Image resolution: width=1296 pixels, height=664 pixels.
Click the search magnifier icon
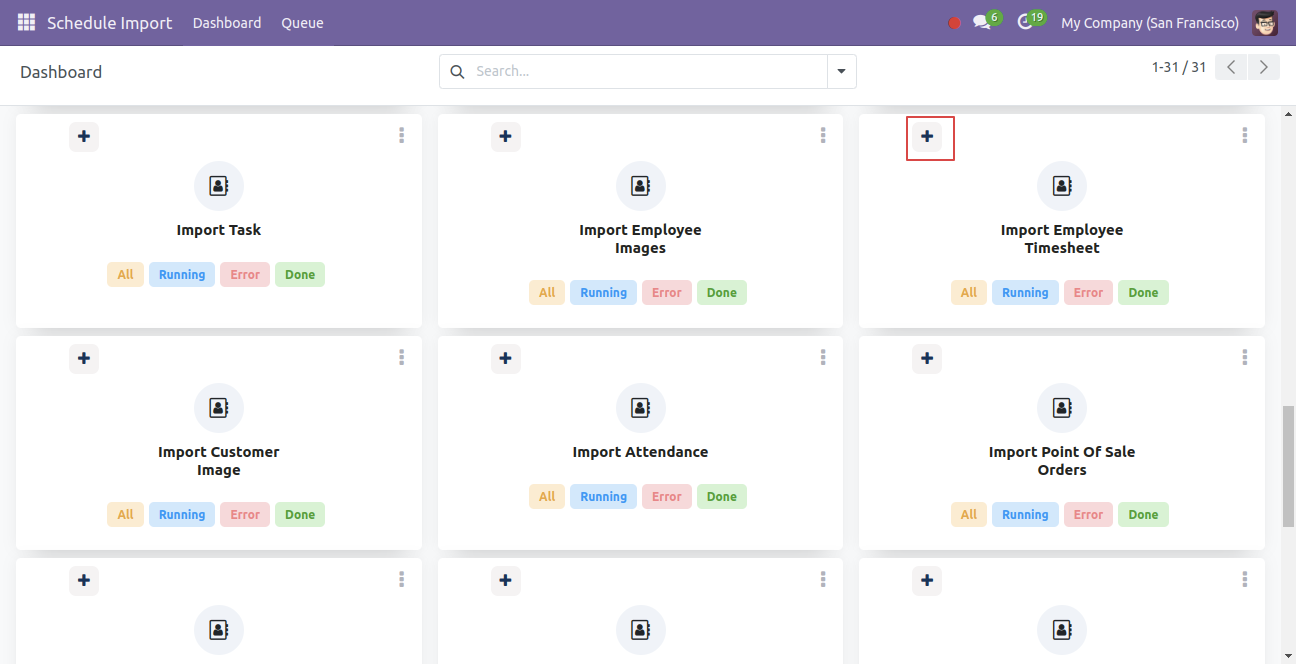tap(458, 72)
